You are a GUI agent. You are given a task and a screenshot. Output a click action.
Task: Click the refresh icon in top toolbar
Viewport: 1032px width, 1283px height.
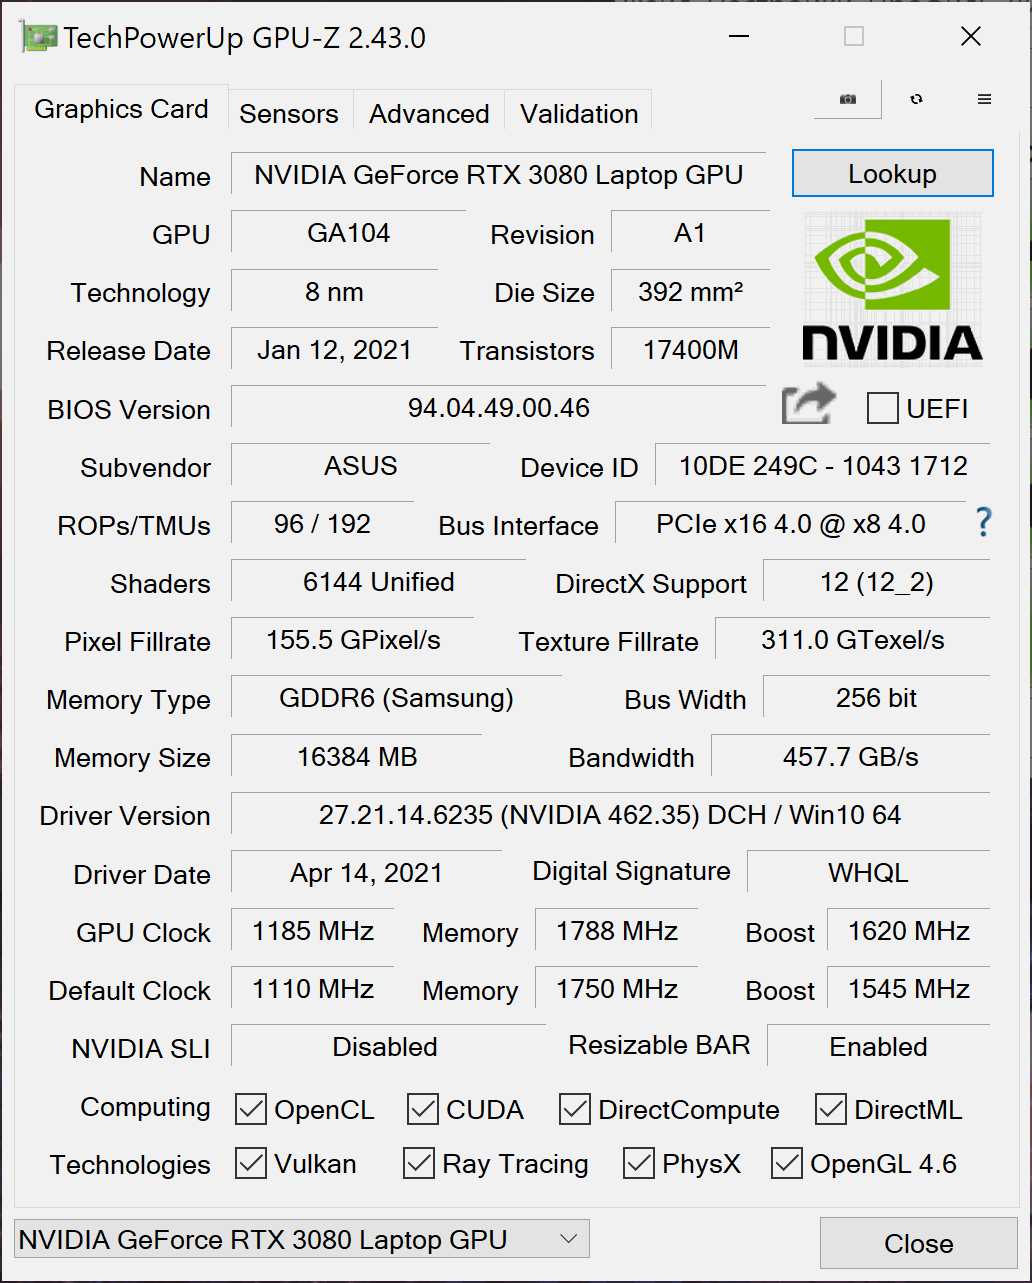point(916,99)
